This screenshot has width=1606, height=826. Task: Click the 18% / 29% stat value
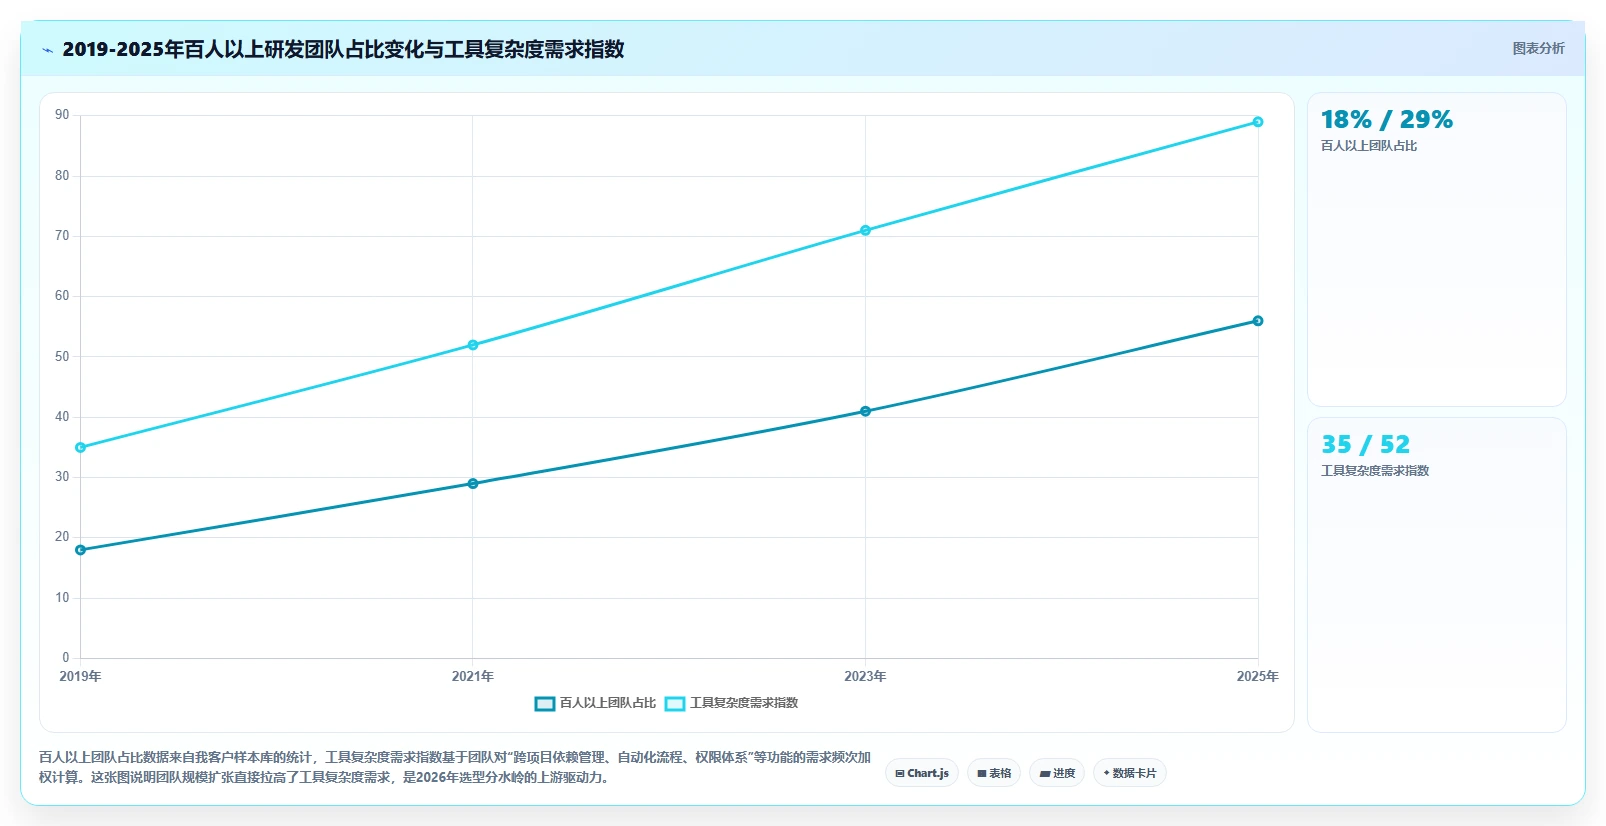coord(1387,120)
